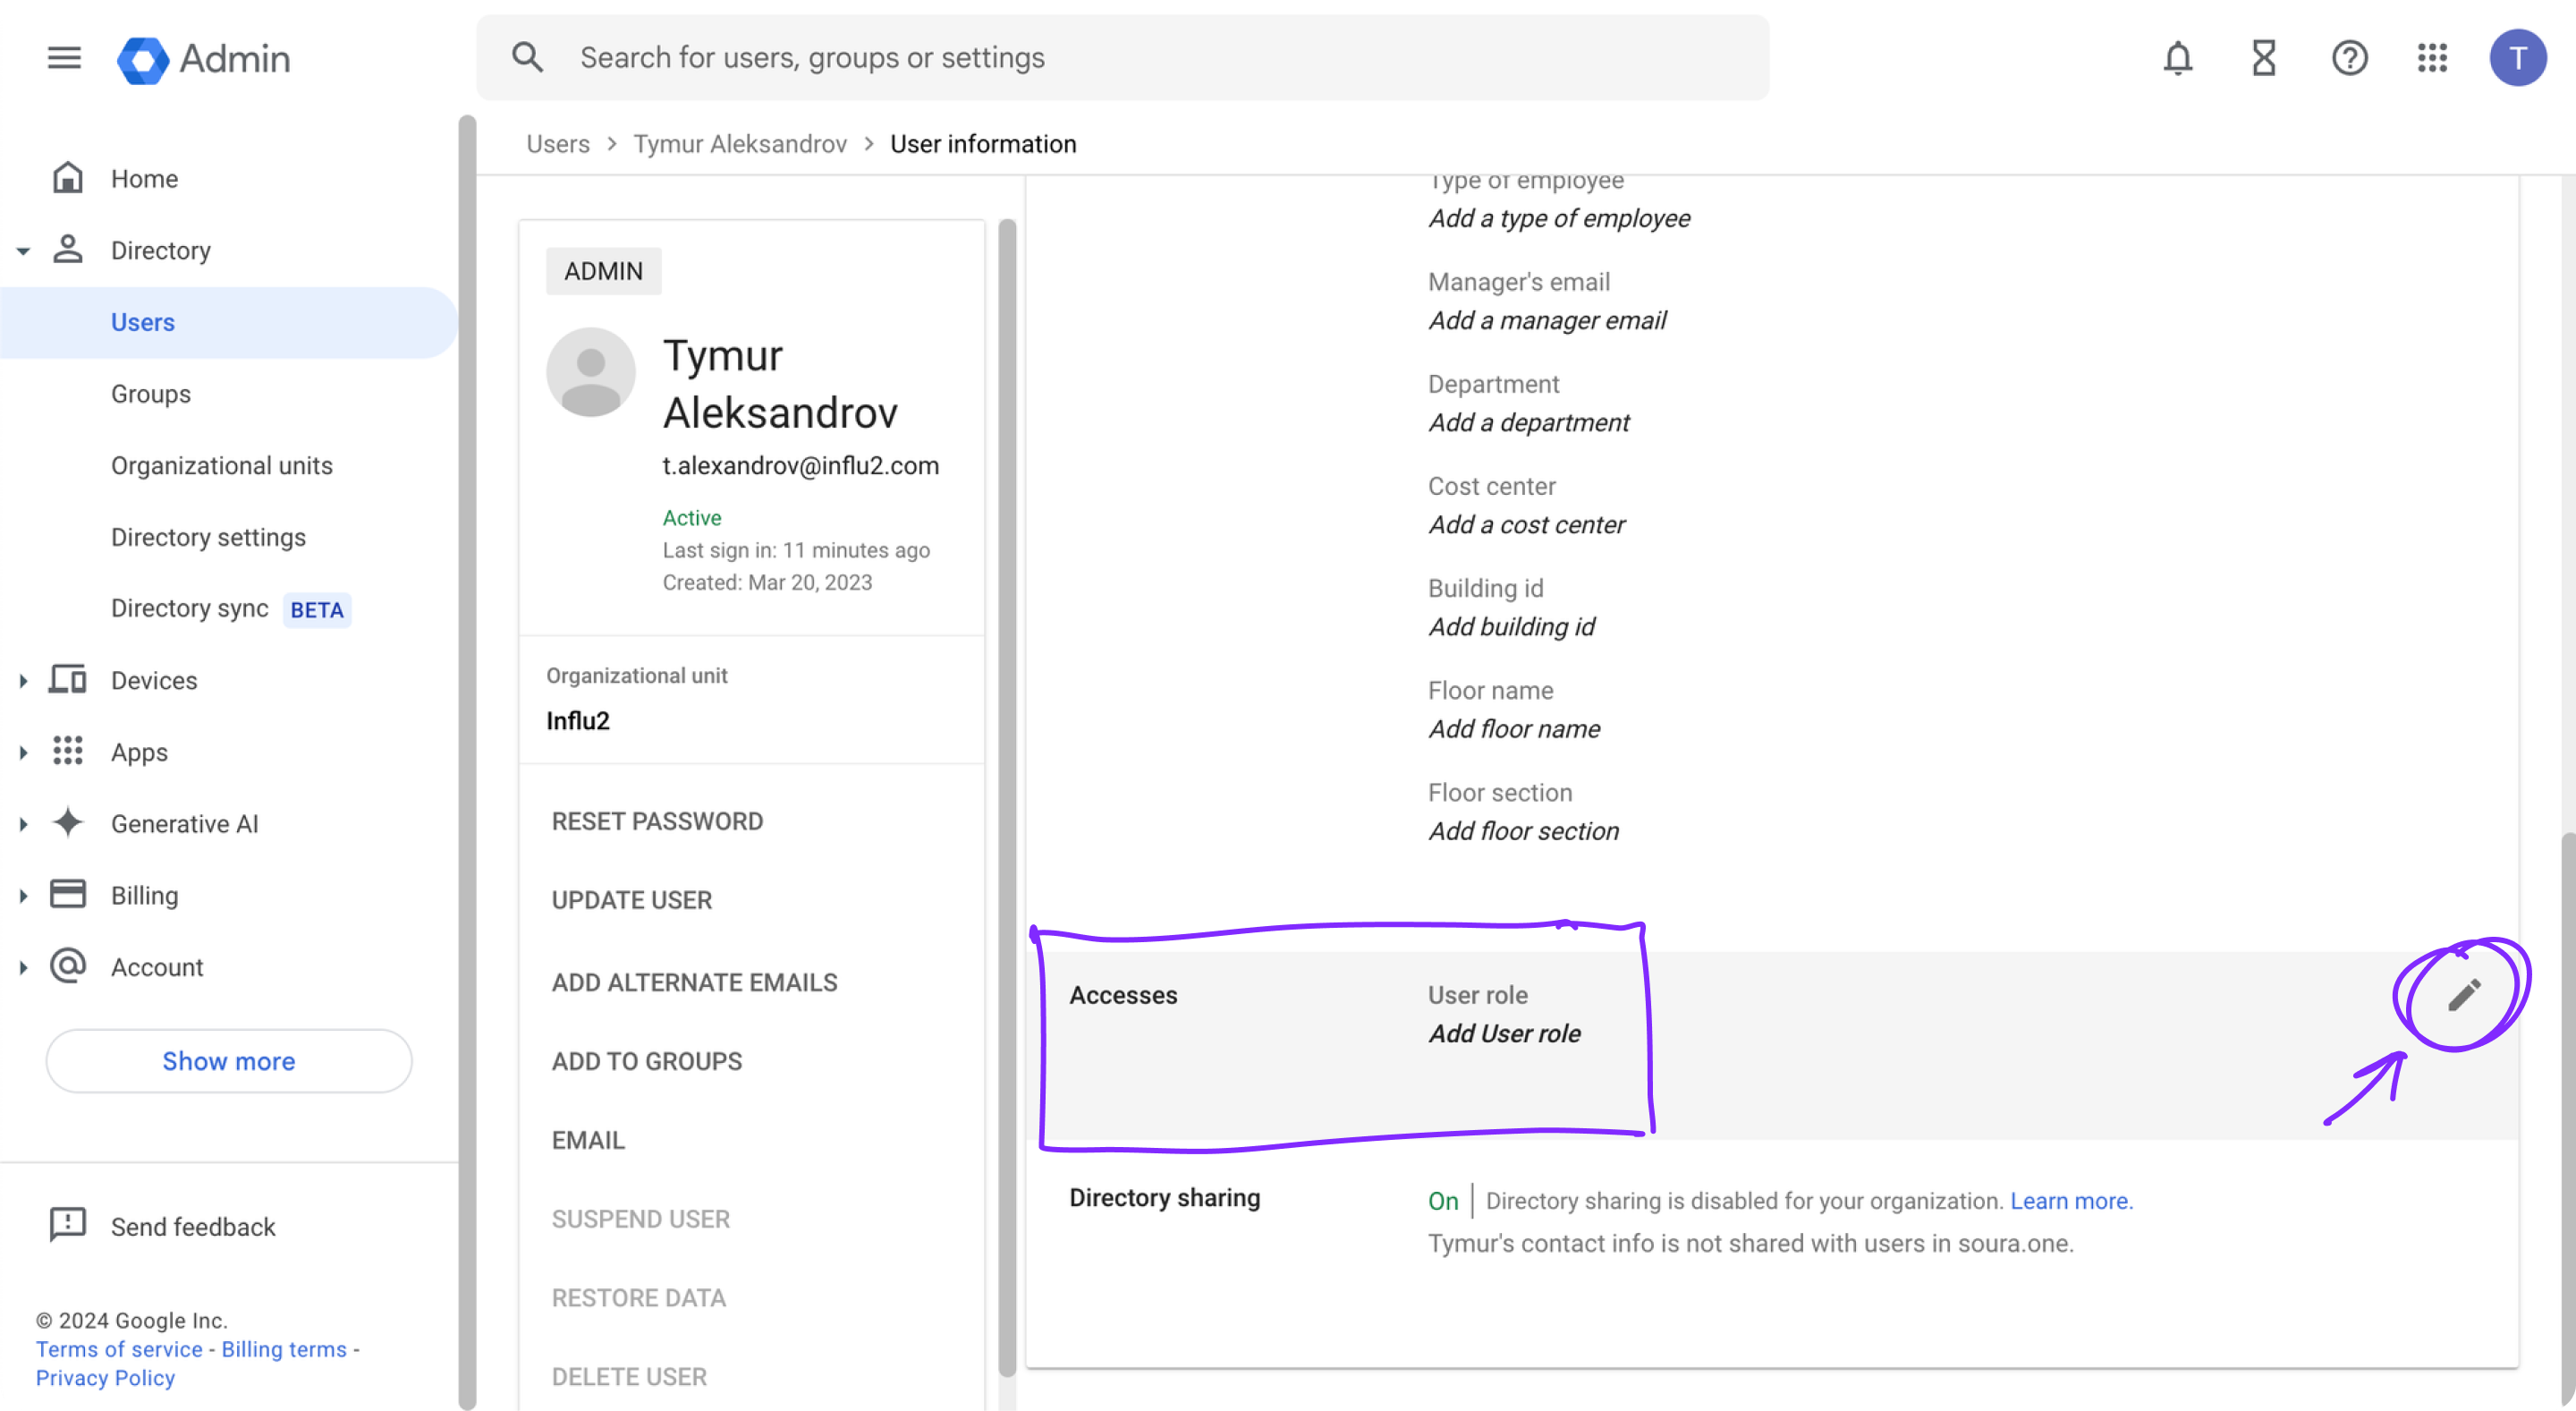Open the Groups sidebar entry
This screenshot has width=2576, height=1411.
click(150, 393)
